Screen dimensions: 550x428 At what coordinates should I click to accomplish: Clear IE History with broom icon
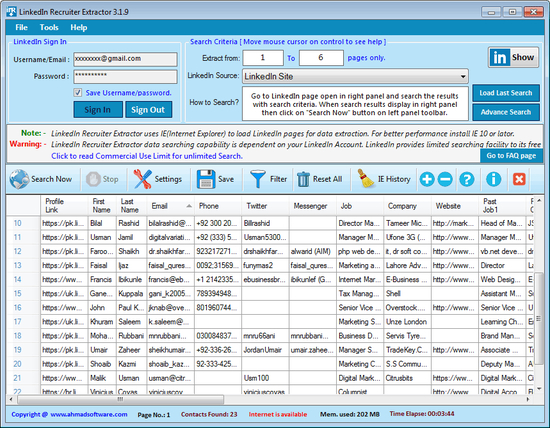tap(365, 179)
